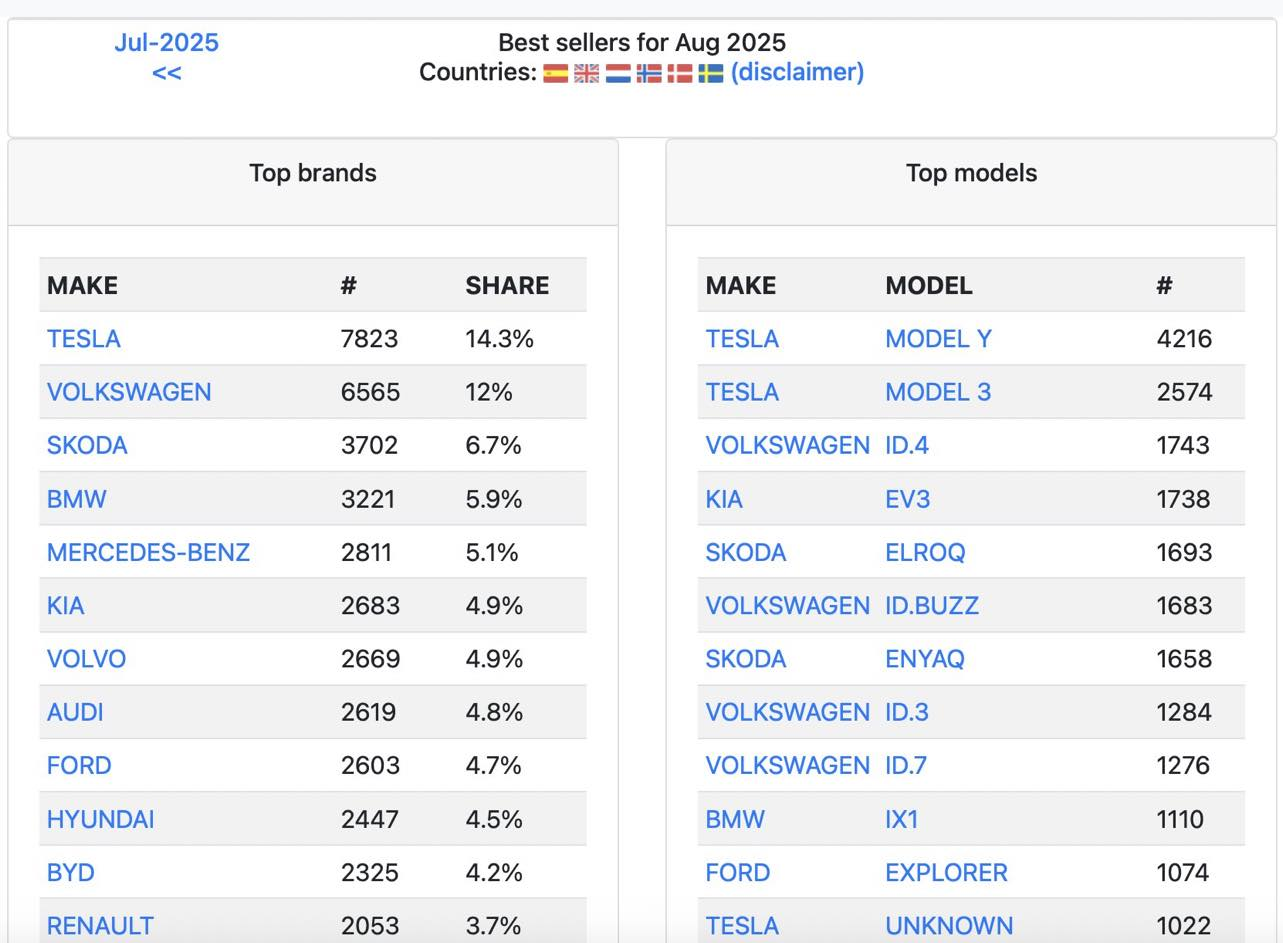Choose the Denmark flag icon

pos(680,73)
